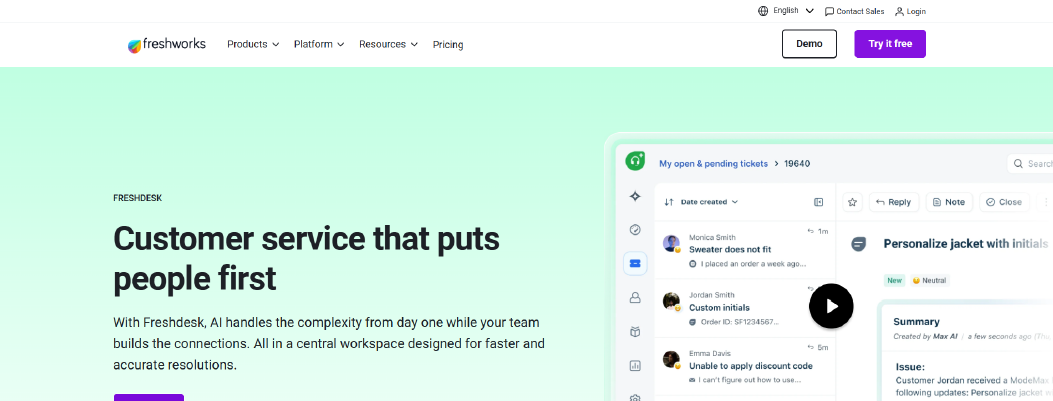Click Emma Davis's avatar
This screenshot has width=1053, height=401.
[671, 359]
